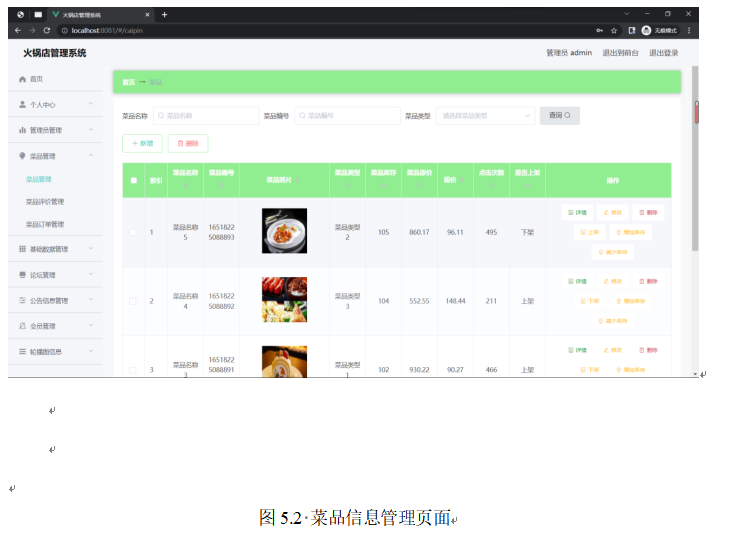Screen dimensions: 736x545
Task: Bookmark this page using the star icon
Action: coord(613,31)
